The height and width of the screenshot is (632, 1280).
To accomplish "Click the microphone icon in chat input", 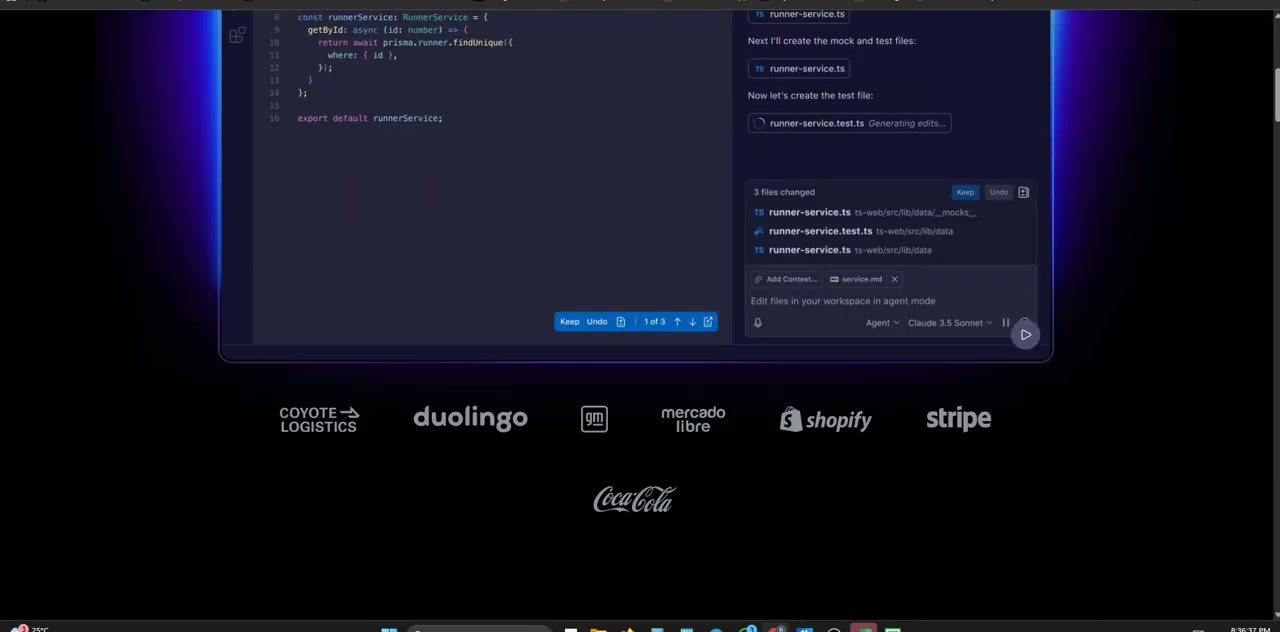I will (757, 323).
